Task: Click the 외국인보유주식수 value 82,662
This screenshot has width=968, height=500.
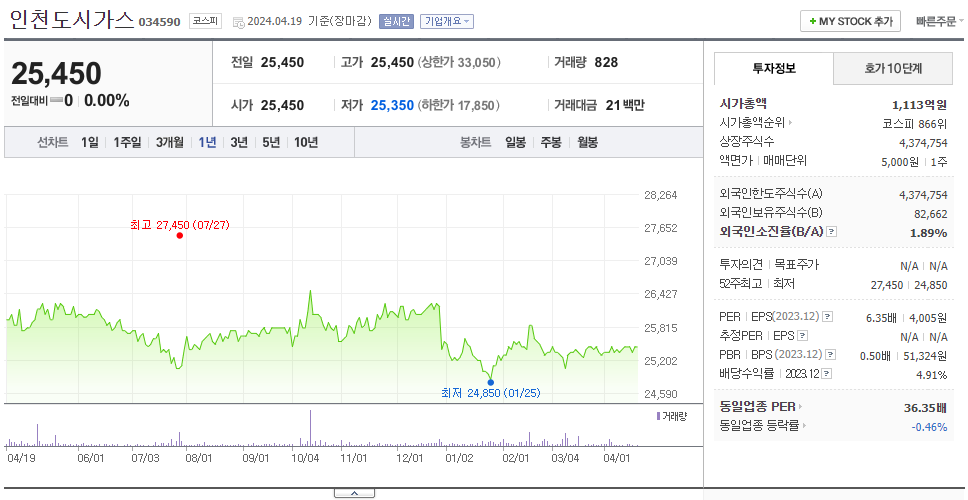Action: click(930, 214)
